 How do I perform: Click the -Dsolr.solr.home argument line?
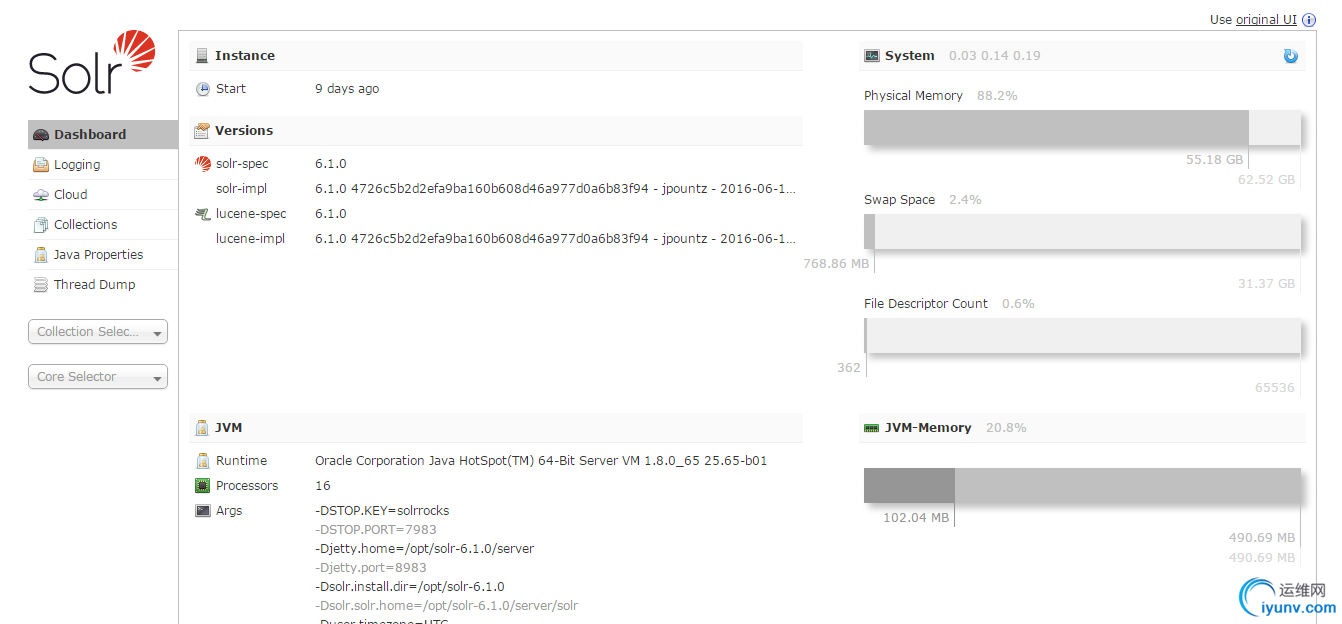[x=446, y=606]
